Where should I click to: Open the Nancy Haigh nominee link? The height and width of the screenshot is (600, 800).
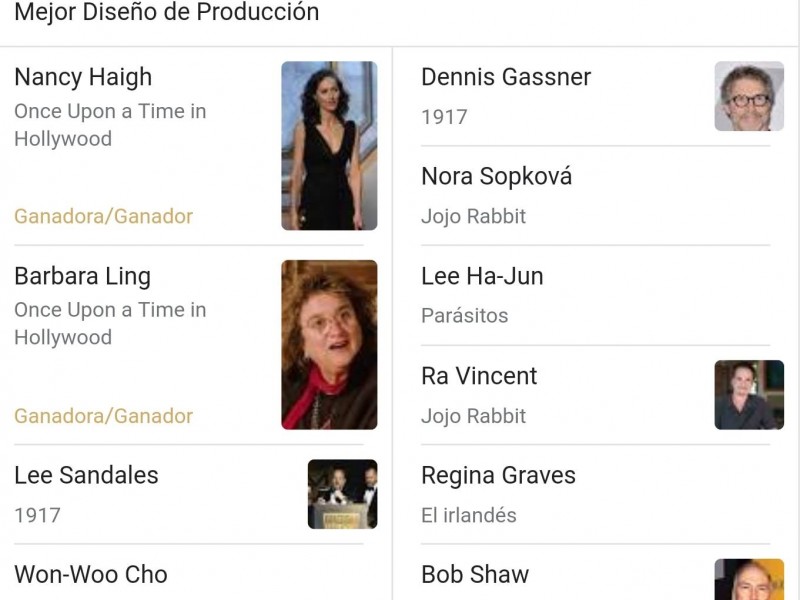coord(83,77)
